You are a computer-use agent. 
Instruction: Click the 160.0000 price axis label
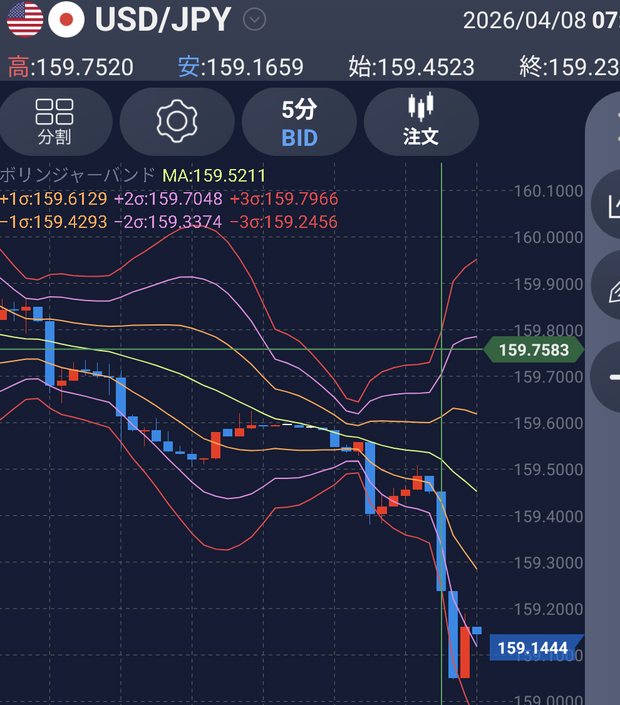548,237
